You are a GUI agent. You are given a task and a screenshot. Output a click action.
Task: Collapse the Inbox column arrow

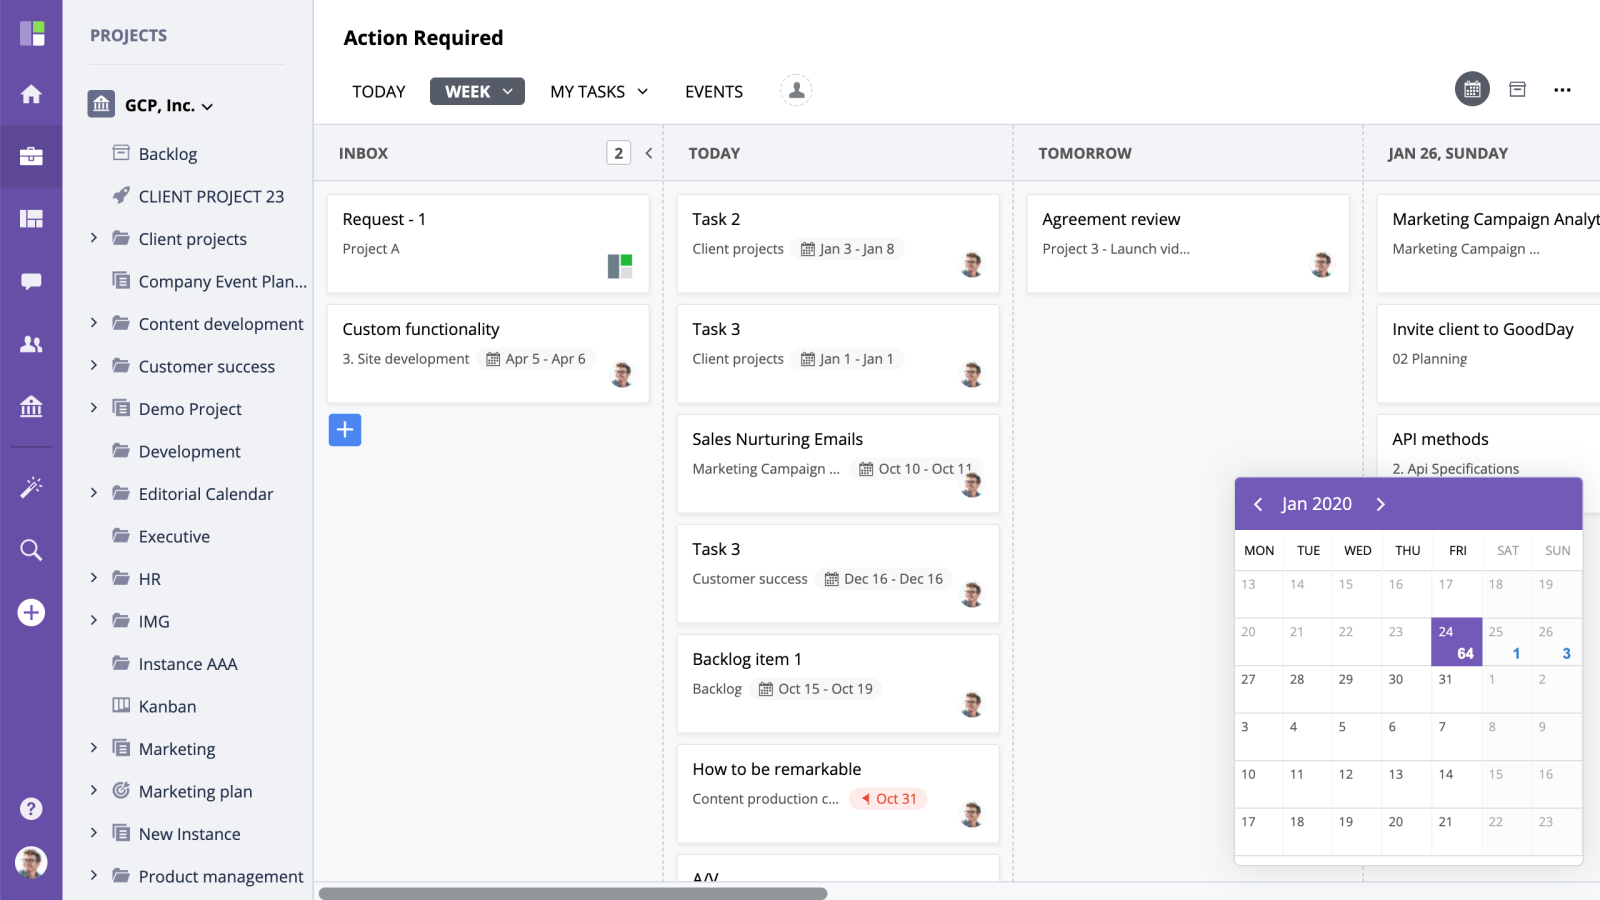click(649, 153)
